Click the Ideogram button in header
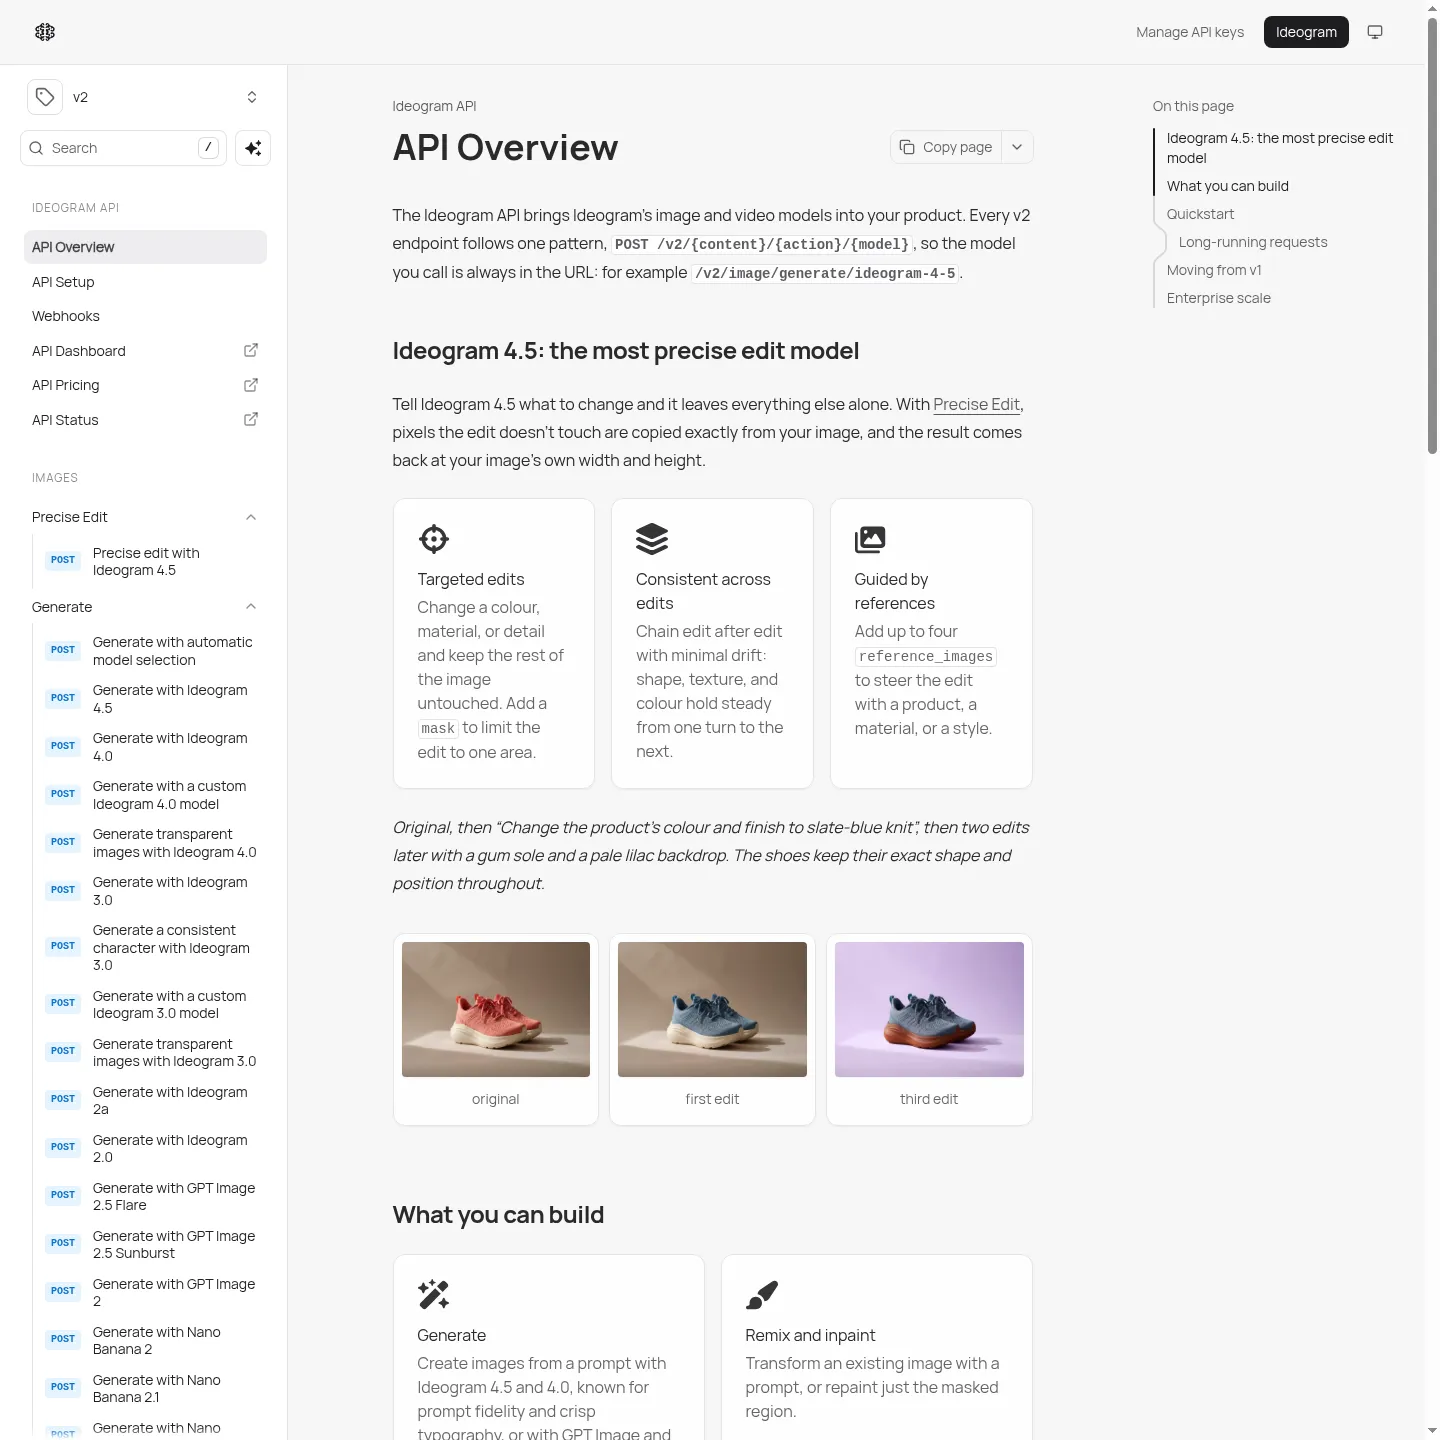This screenshot has width=1440, height=1440. tap(1306, 32)
